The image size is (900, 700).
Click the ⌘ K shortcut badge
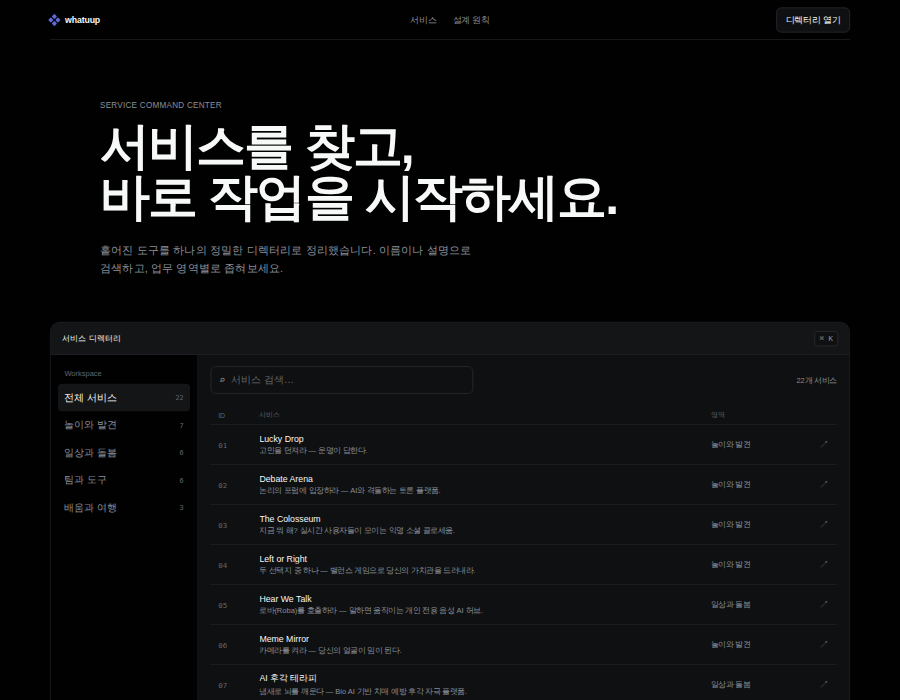826,339
